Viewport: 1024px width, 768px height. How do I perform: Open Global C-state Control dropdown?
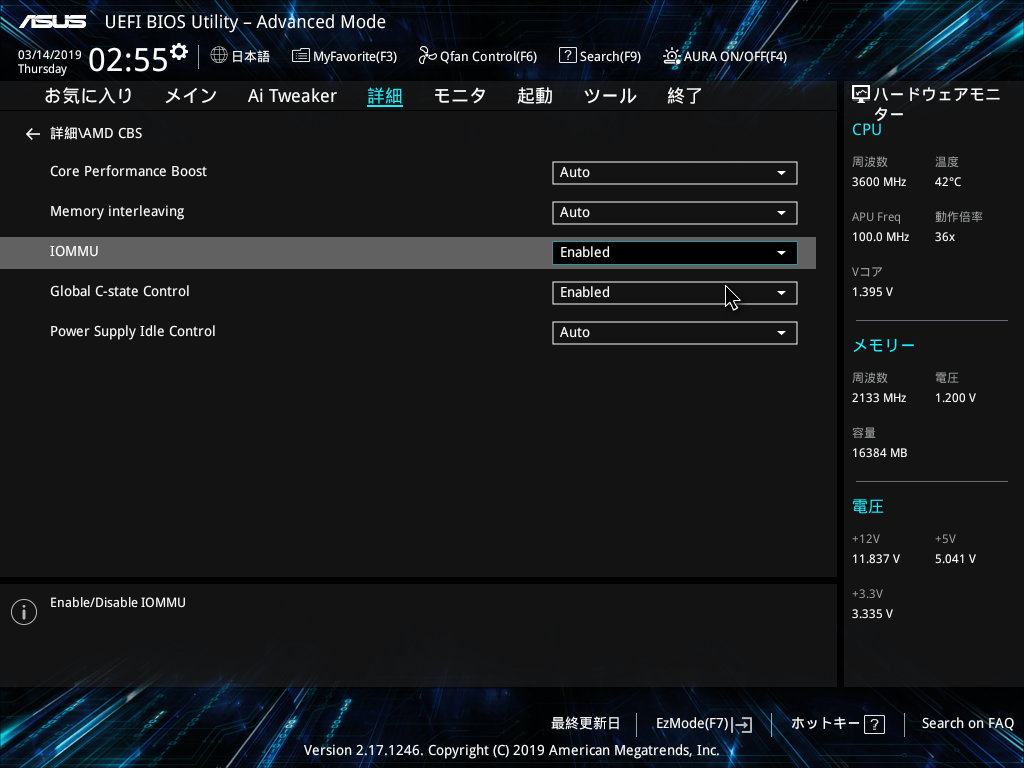pyautogui.click(x=675, y=293)
